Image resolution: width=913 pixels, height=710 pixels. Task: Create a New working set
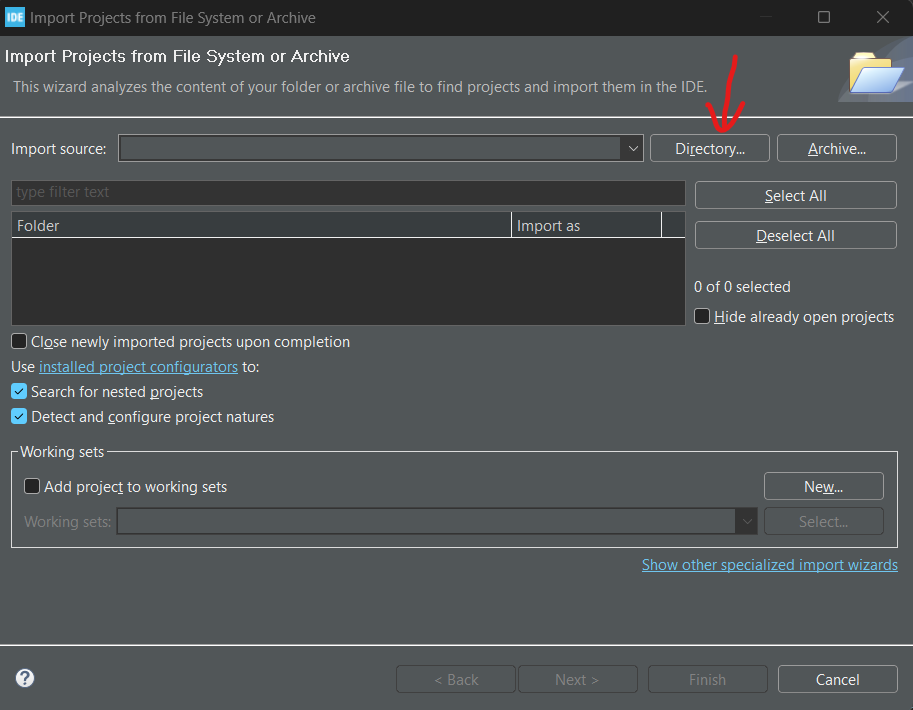[x=823, y=486]
